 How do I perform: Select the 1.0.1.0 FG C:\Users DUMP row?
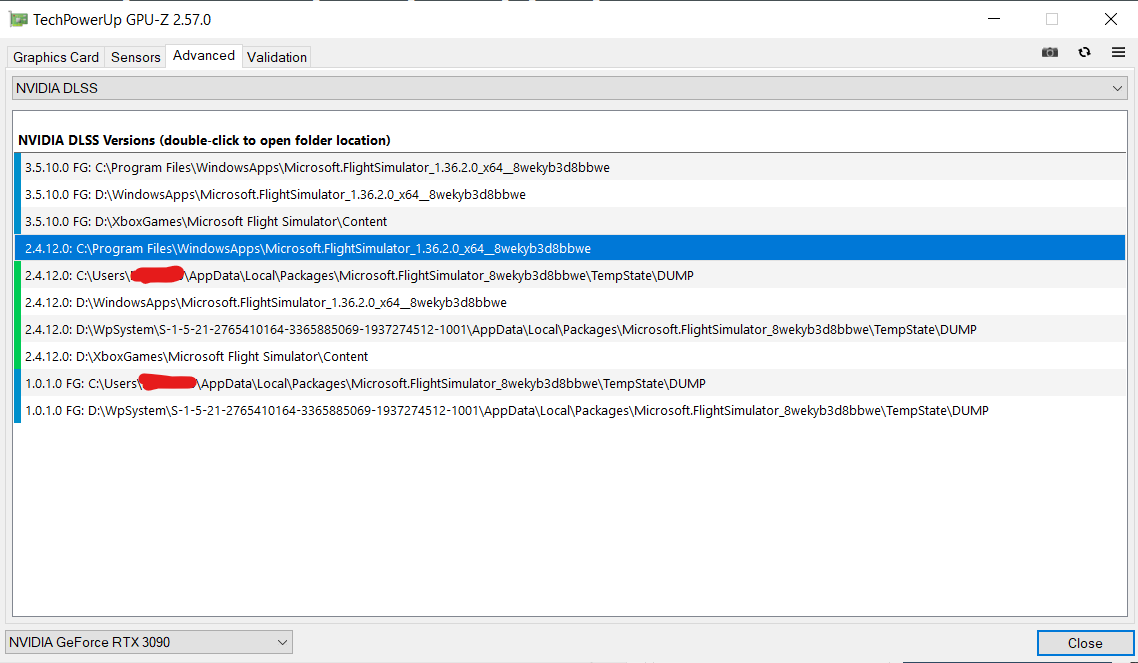(x=570, y=383)
